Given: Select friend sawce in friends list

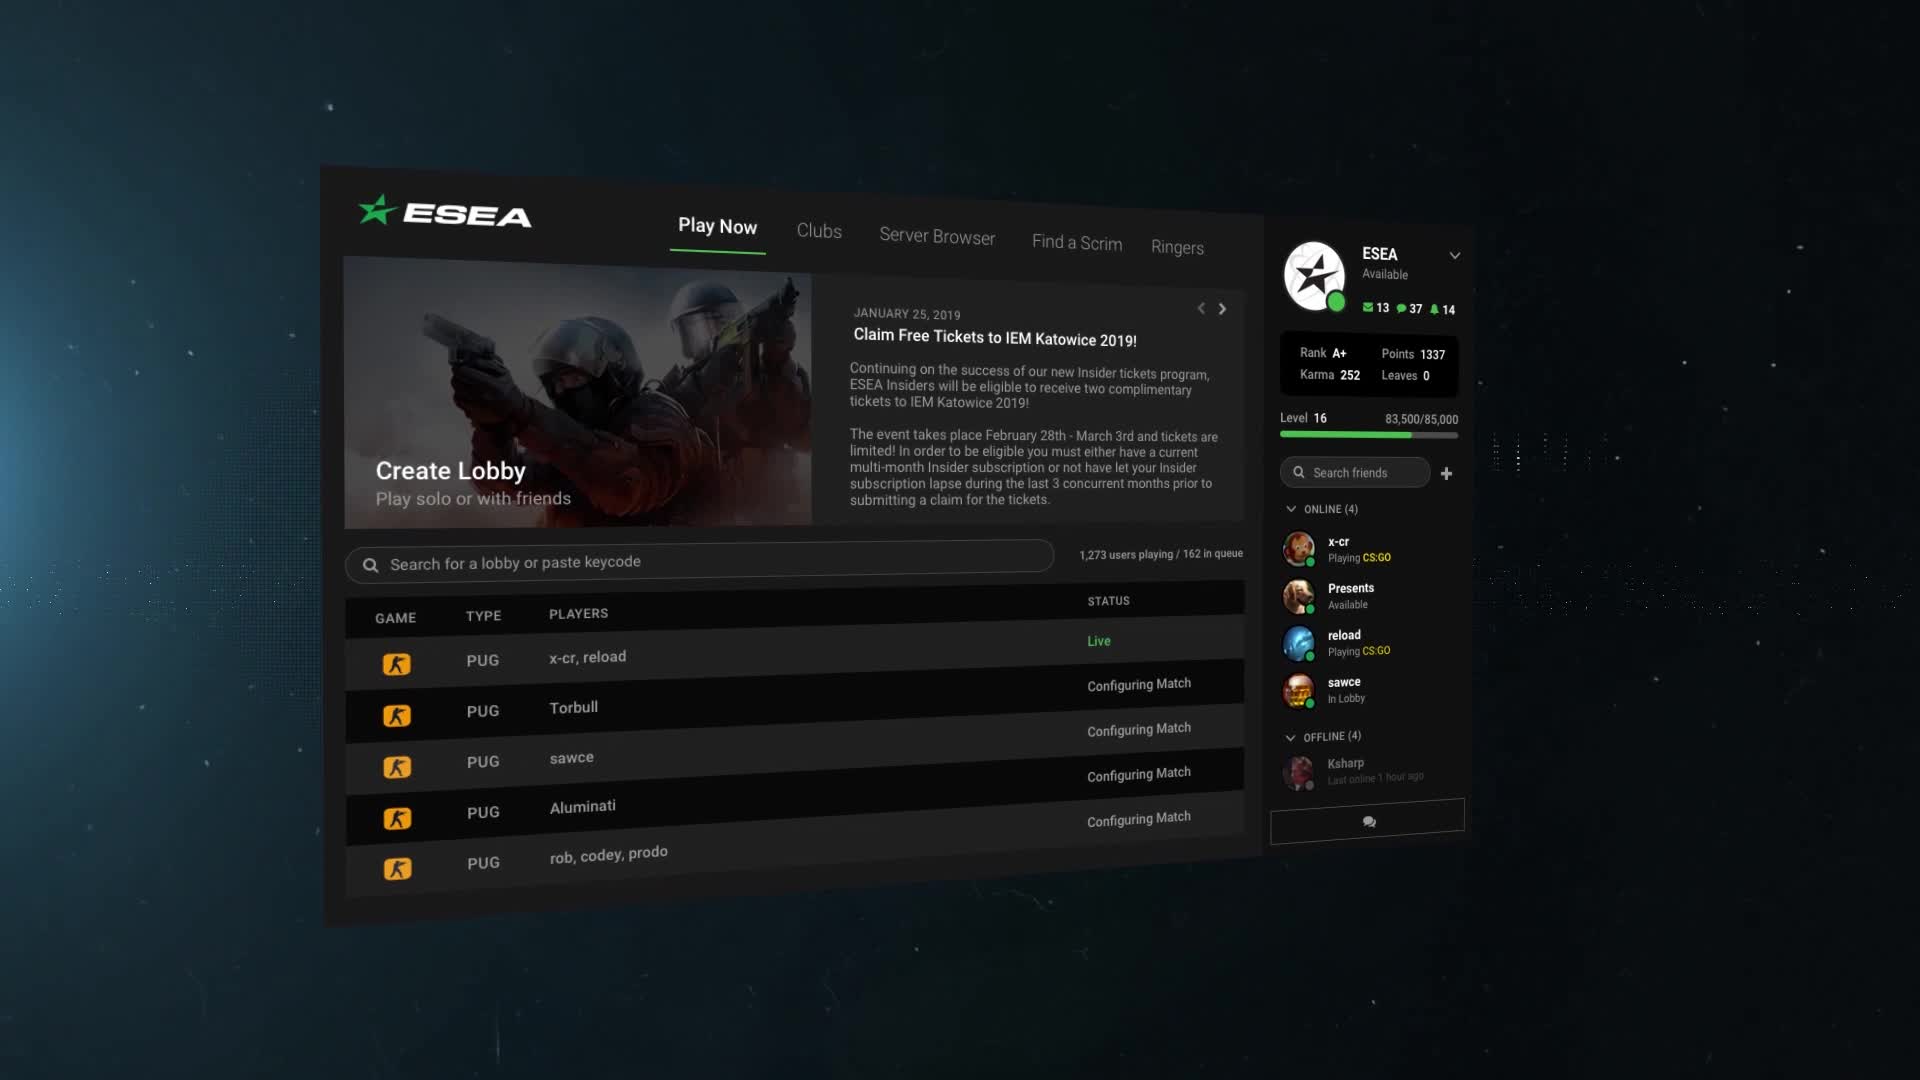Looking at the screenshot, I should pos(1343,690).
